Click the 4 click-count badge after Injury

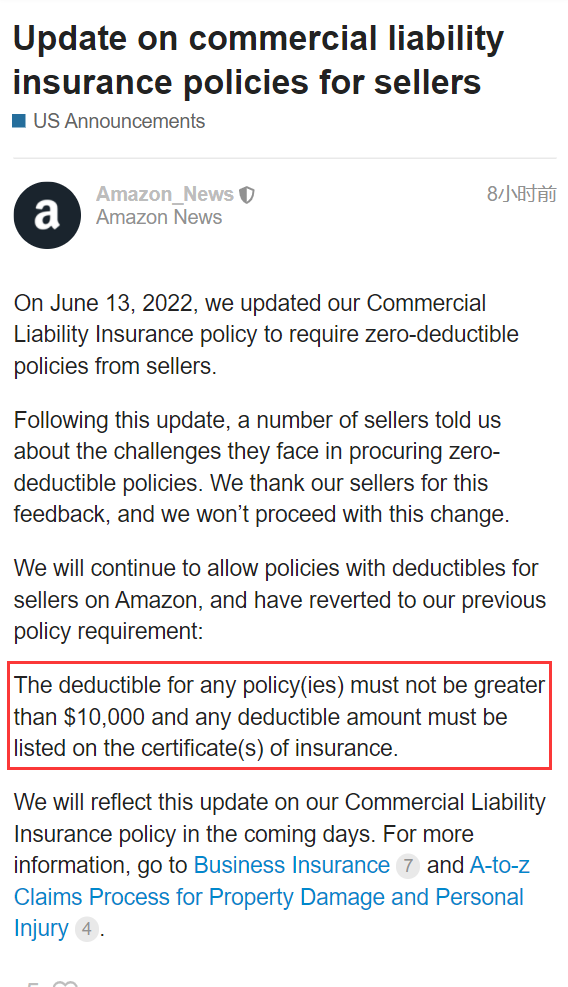[86, 929]
